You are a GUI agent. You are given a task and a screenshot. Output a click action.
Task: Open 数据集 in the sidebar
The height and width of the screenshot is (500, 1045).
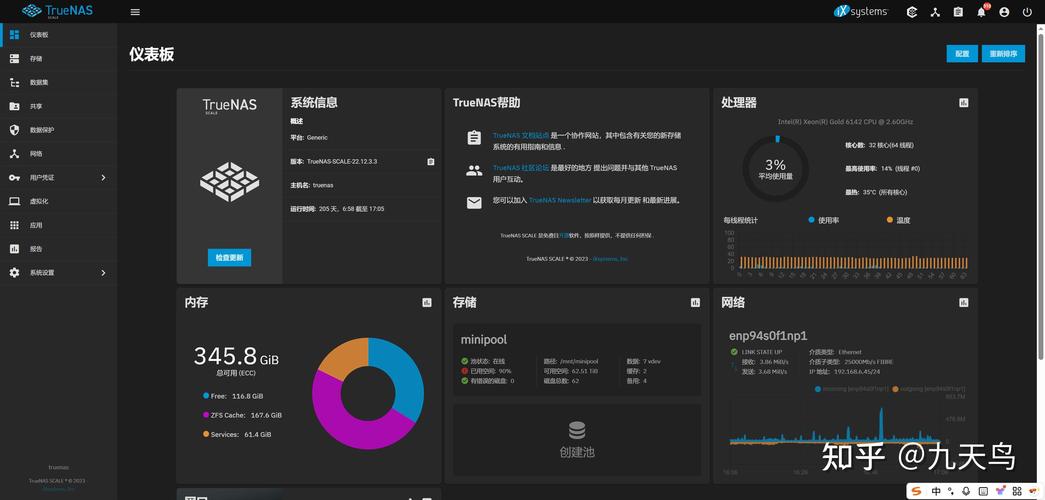point(59,83)
